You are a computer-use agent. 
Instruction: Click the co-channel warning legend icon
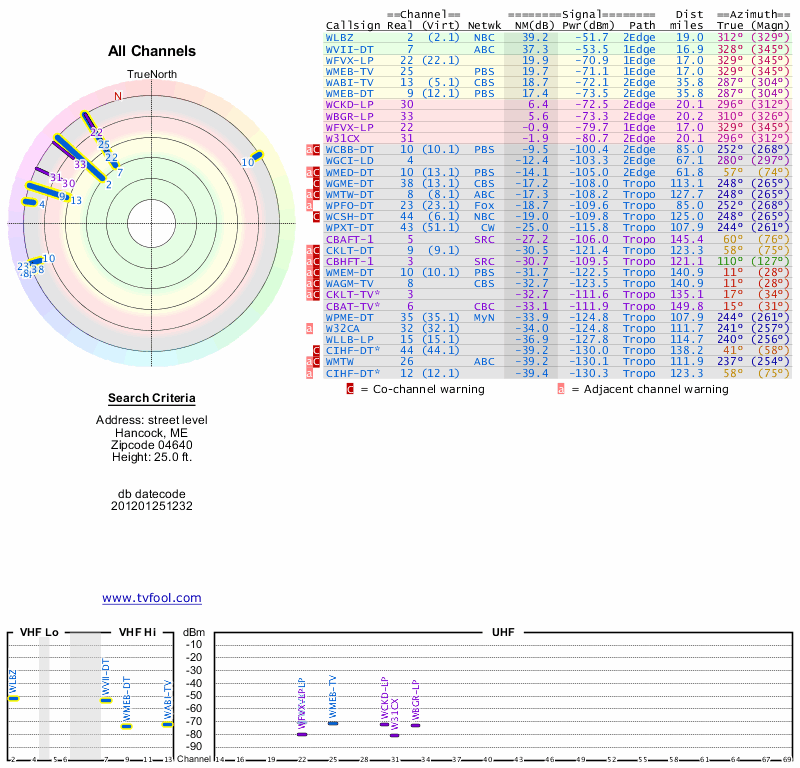(x=350, y=389)
